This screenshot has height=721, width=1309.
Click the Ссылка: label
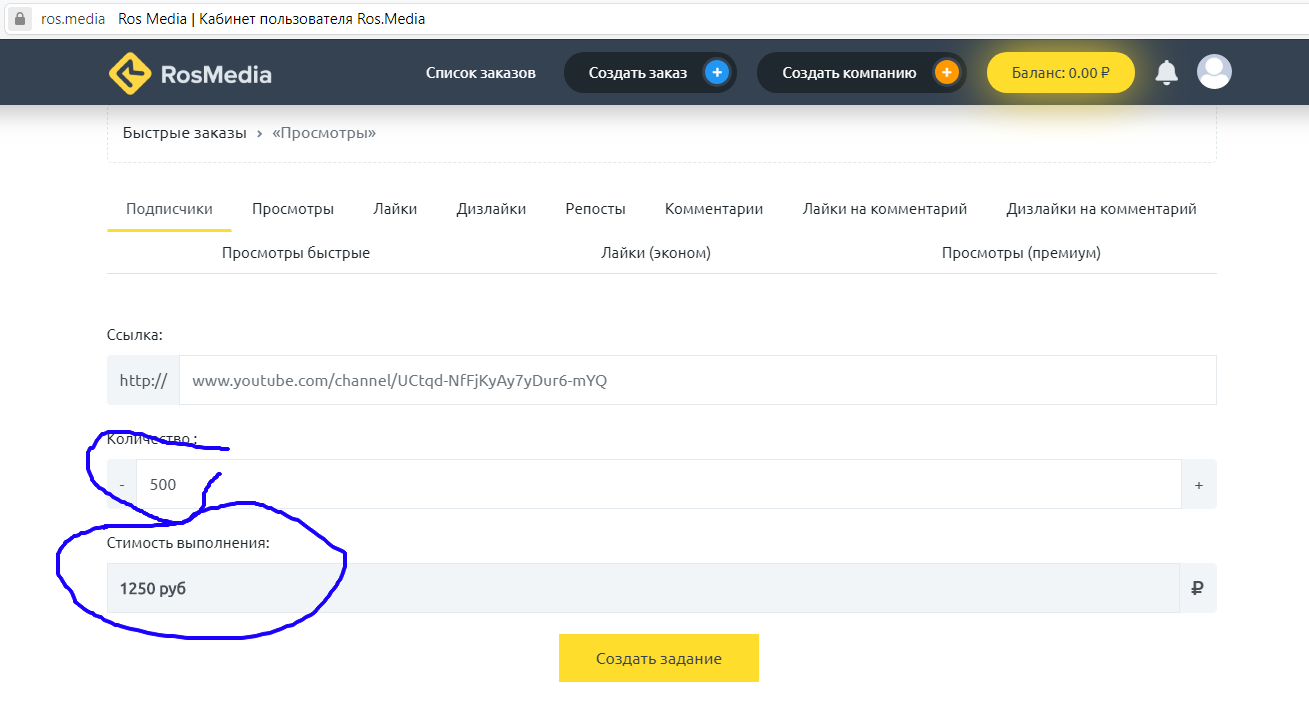135,335
